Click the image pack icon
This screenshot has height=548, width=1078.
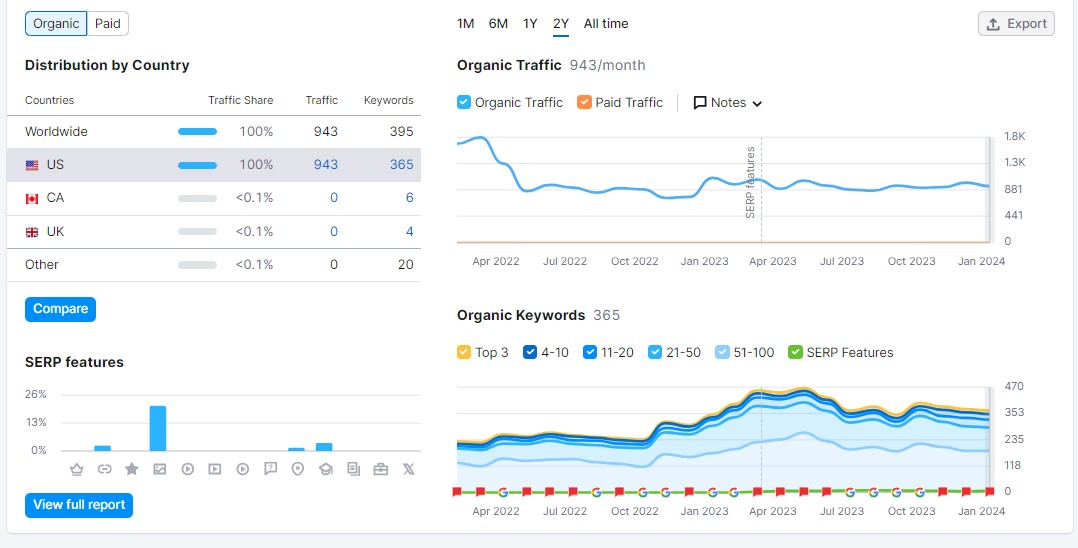click(x=159, y=469)
